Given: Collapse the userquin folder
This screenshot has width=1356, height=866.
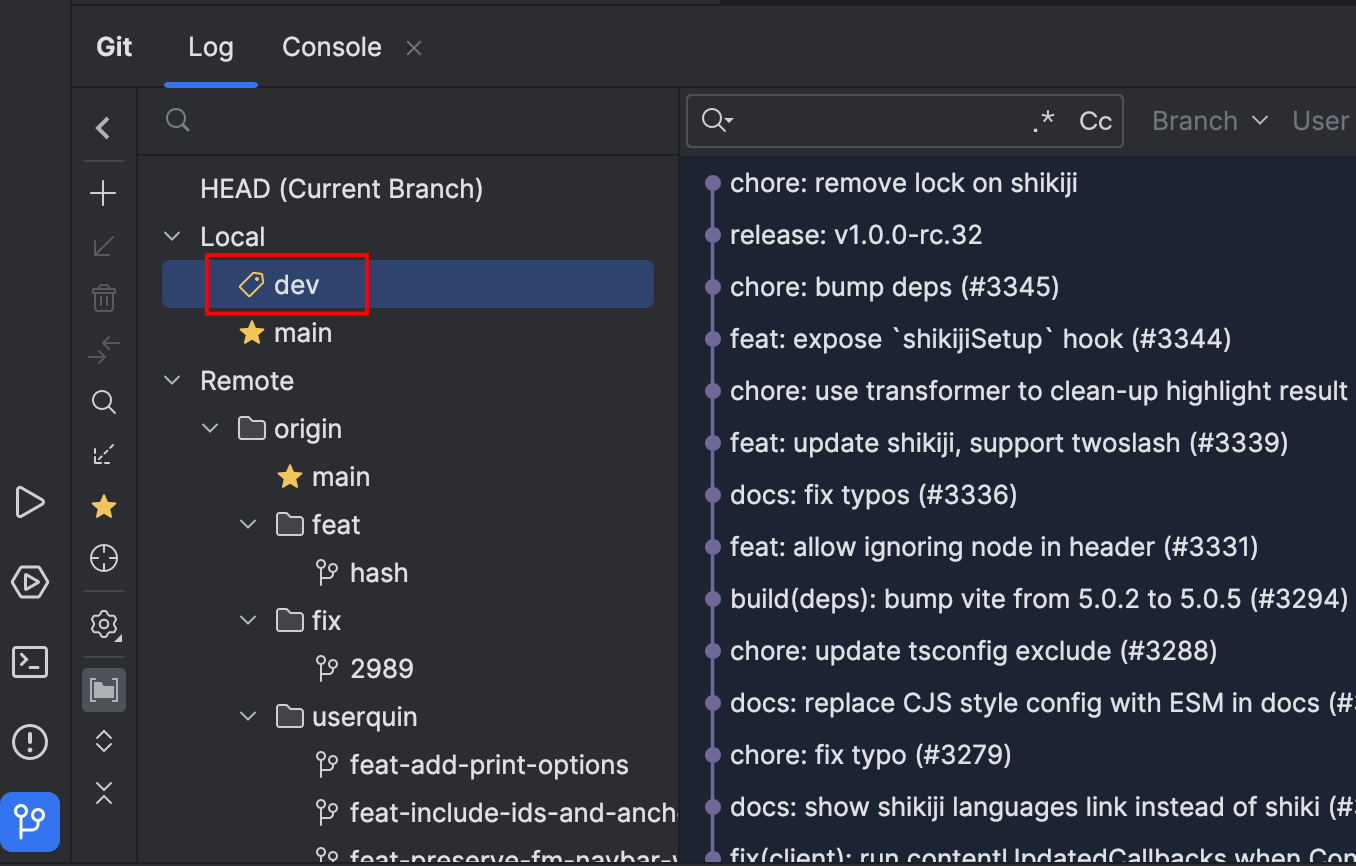Looking at the screenshot, I should (248, 717).
